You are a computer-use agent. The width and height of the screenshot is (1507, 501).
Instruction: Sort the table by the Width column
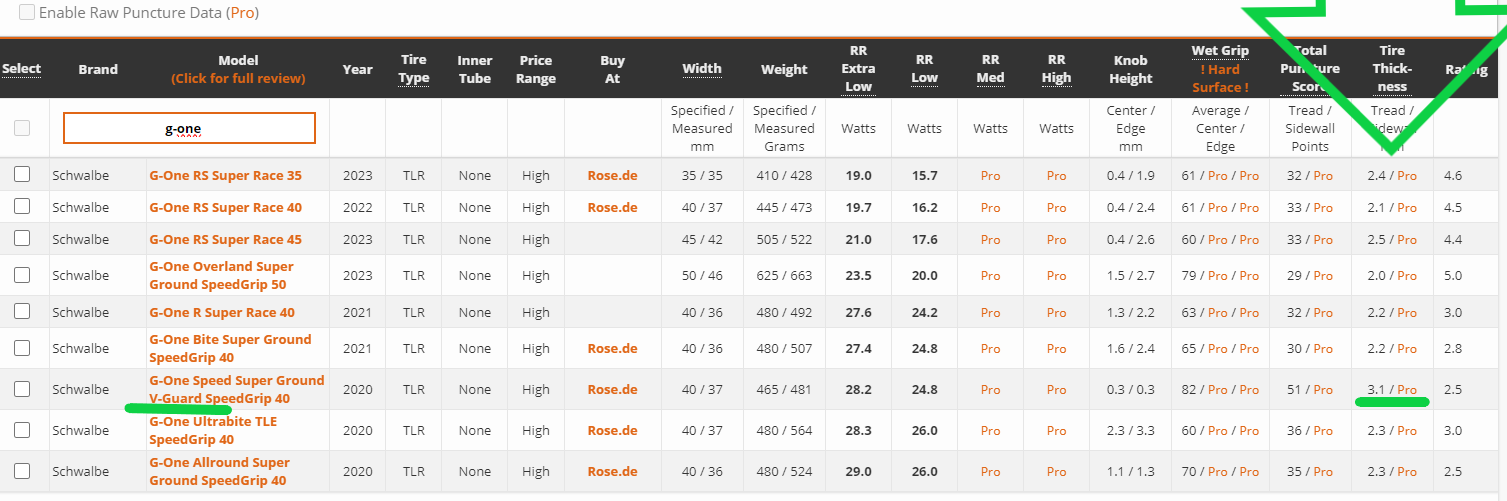tap(702, 69)
